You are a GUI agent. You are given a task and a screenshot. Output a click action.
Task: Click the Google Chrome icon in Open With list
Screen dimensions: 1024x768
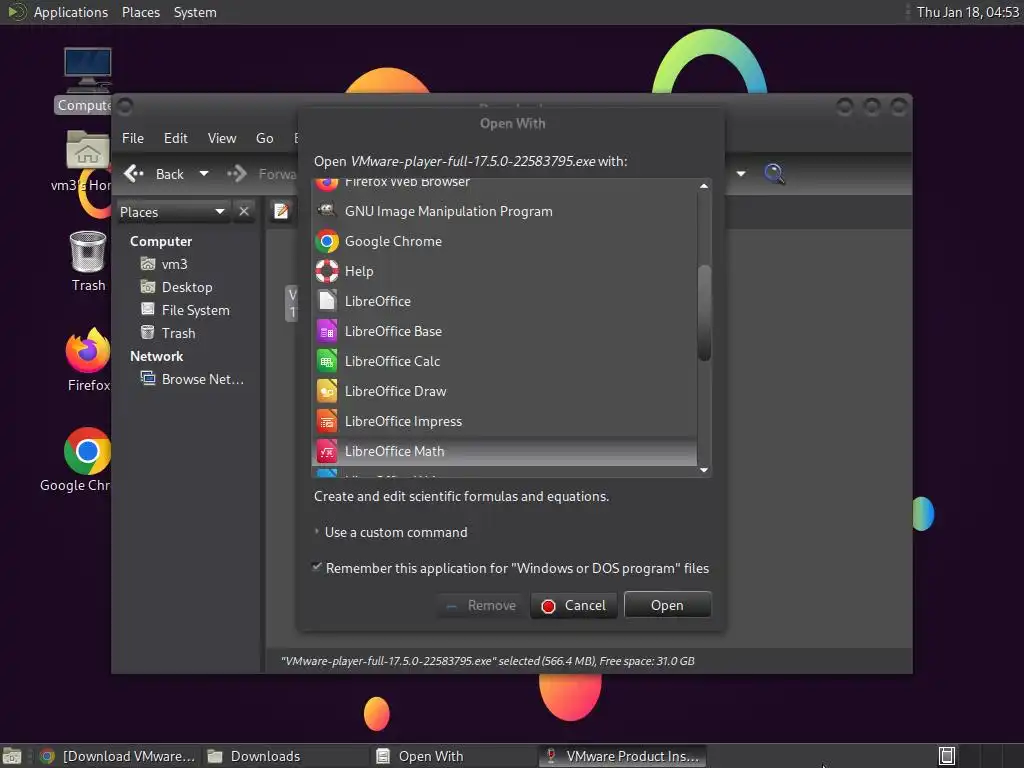point(327,241)
